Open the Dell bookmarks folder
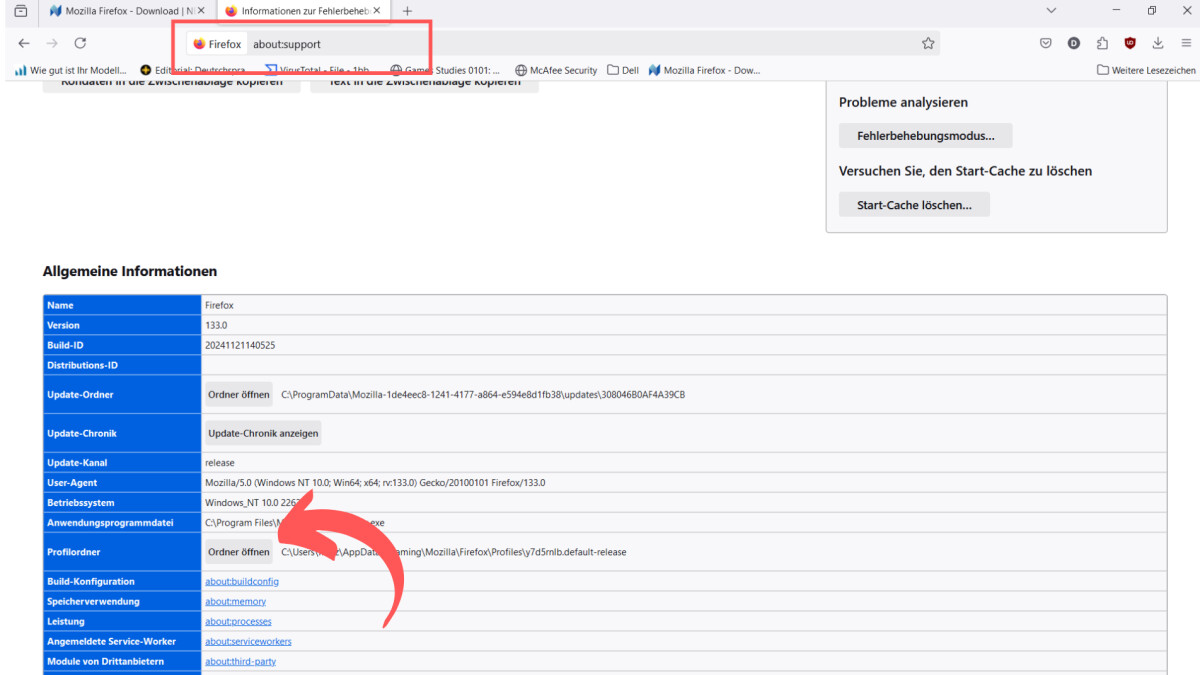Image resolution: width=1200 pixels, height=675 pixels. coord(622,70)
